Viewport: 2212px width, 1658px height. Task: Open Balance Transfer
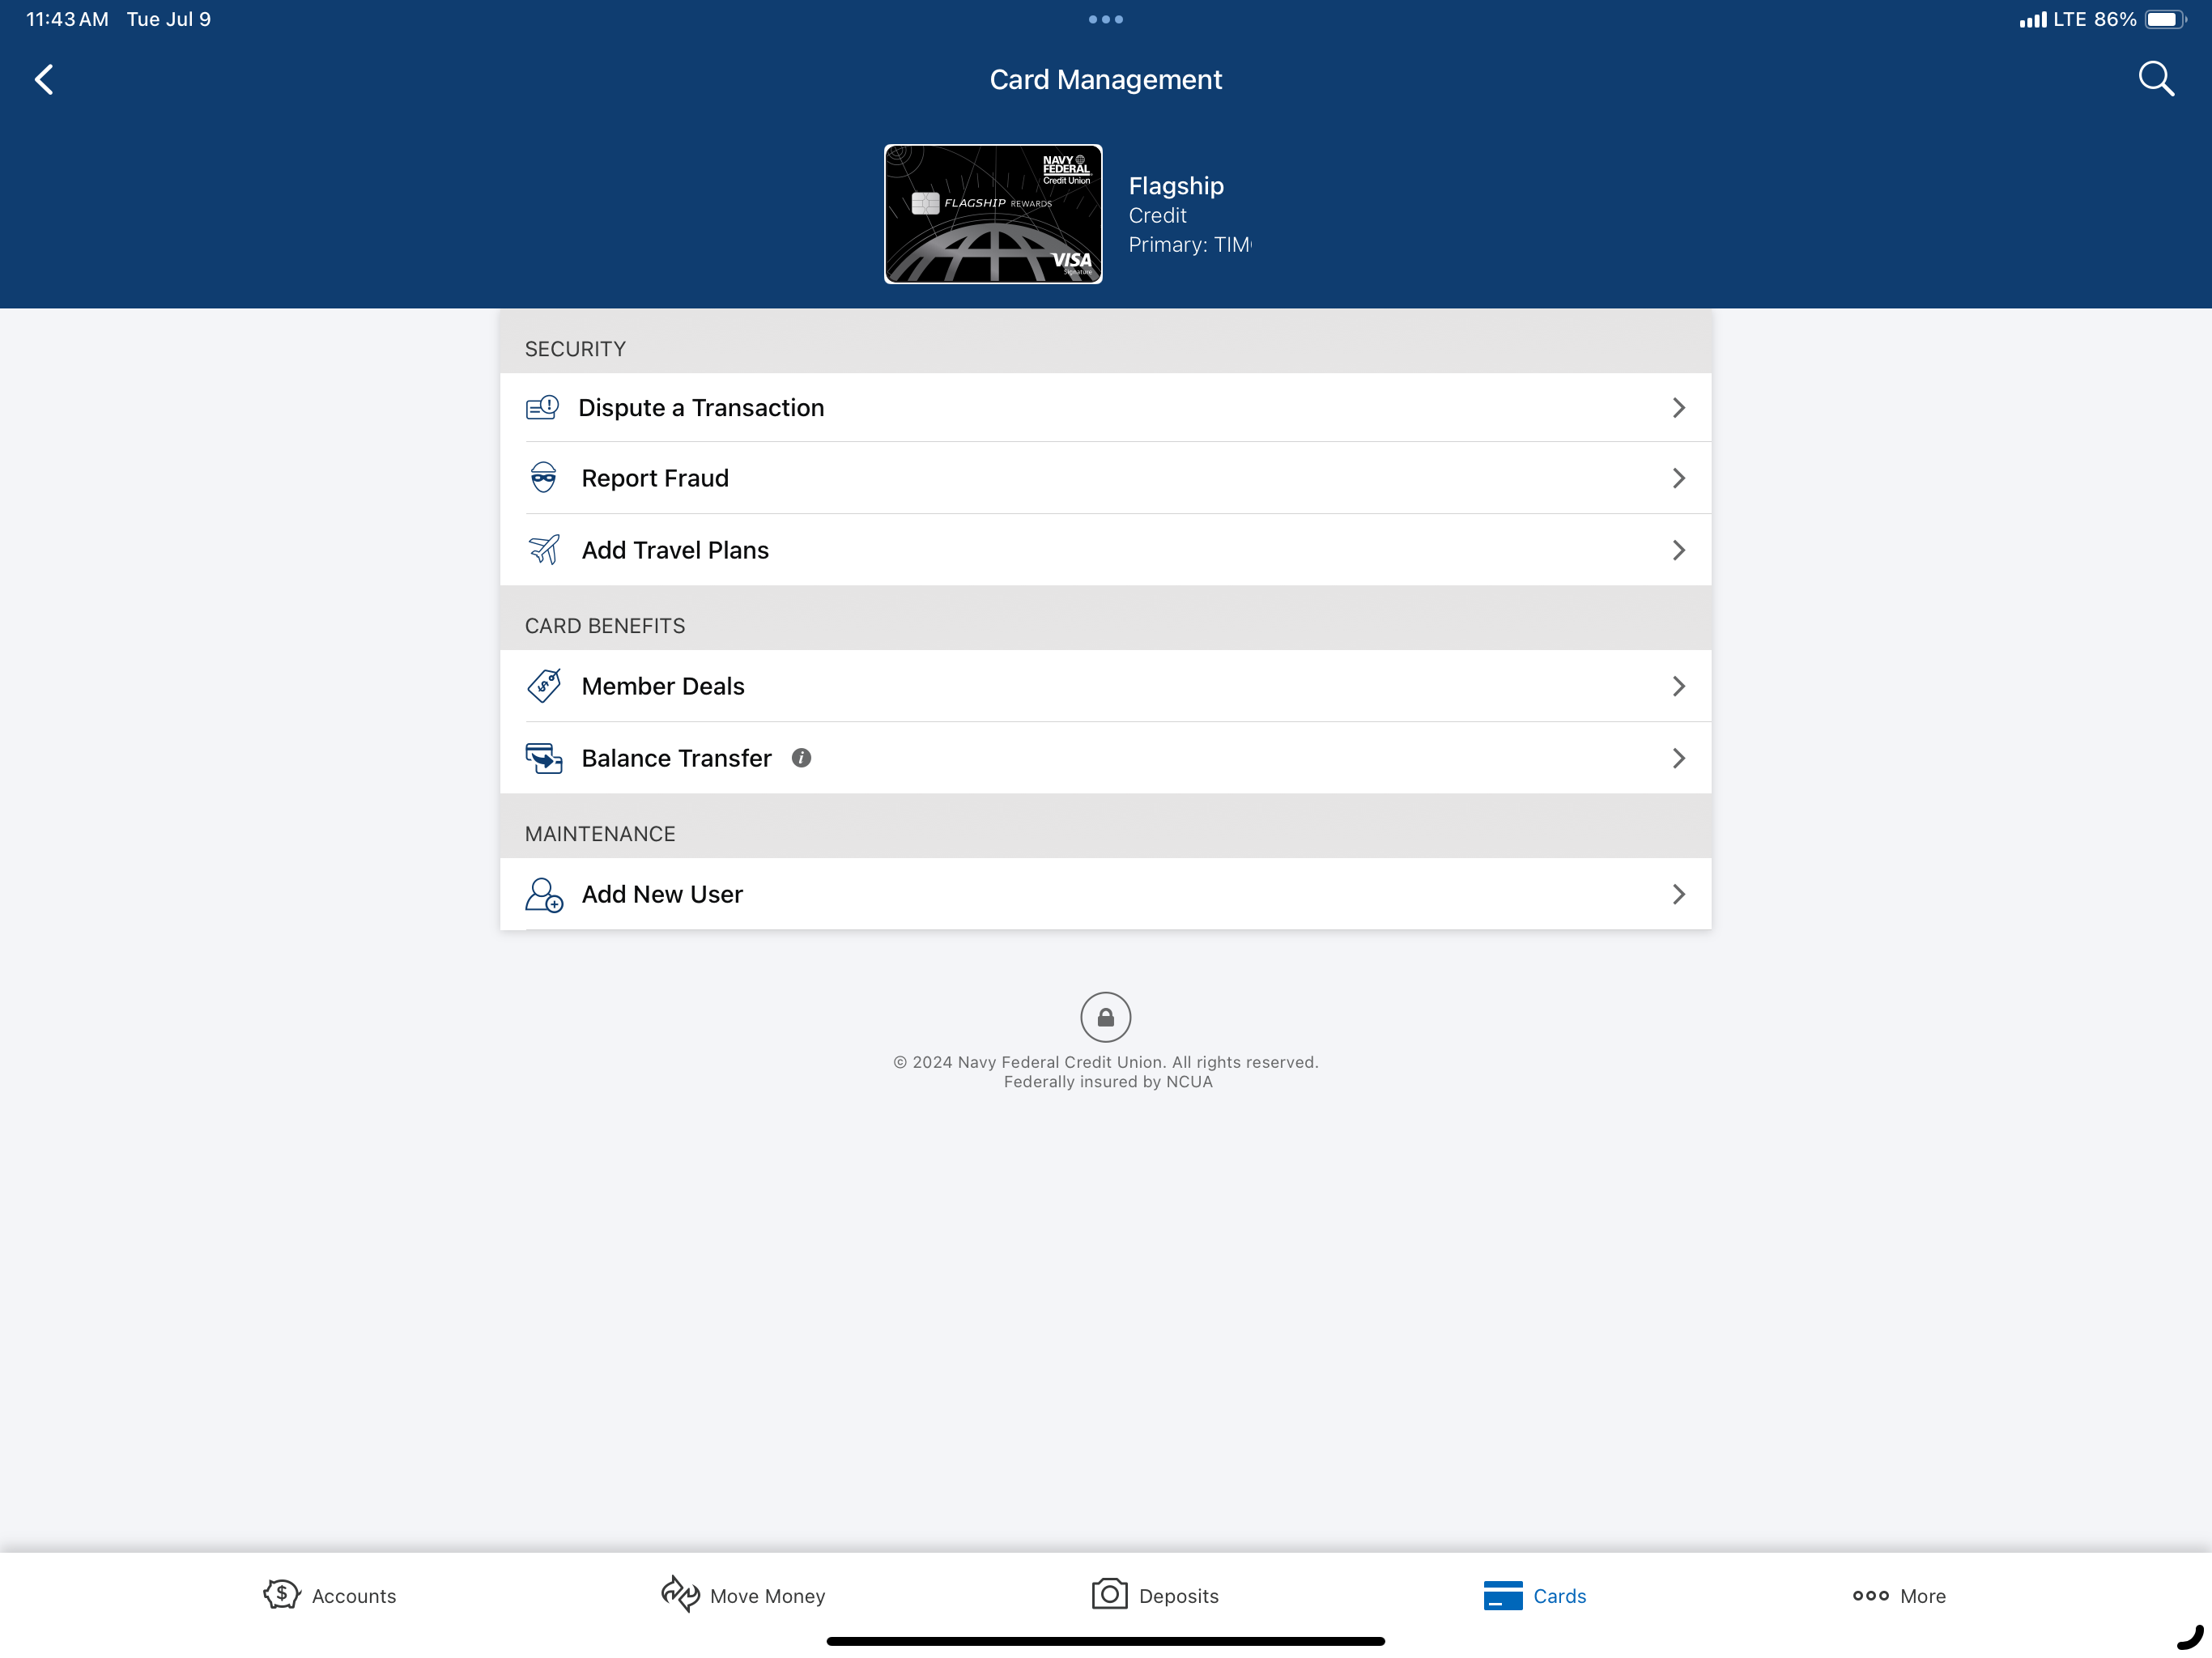pos(1105,758)
